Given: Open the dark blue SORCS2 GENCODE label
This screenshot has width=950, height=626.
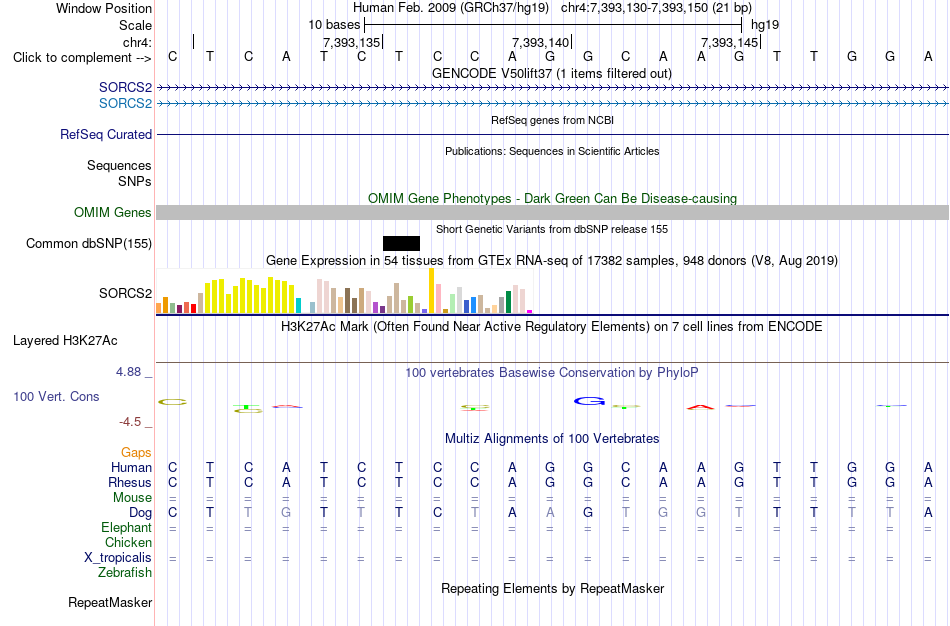Looking at the screenshot, I should (x=125, y=88).
